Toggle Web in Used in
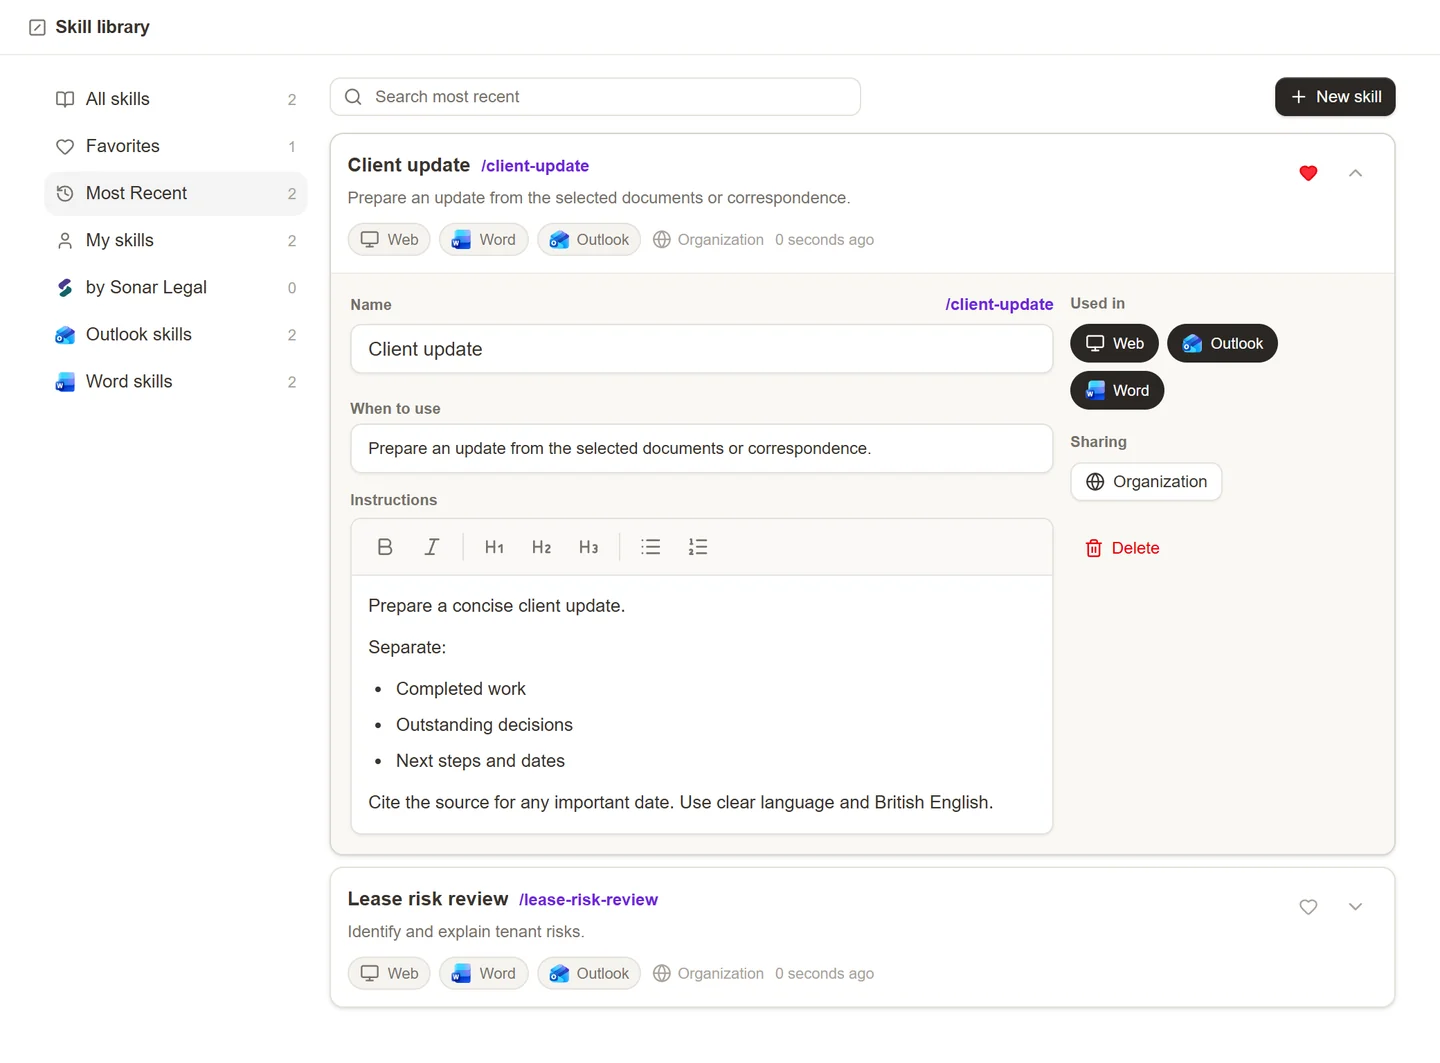The image size is (1440, 1063). point(1114,343)
